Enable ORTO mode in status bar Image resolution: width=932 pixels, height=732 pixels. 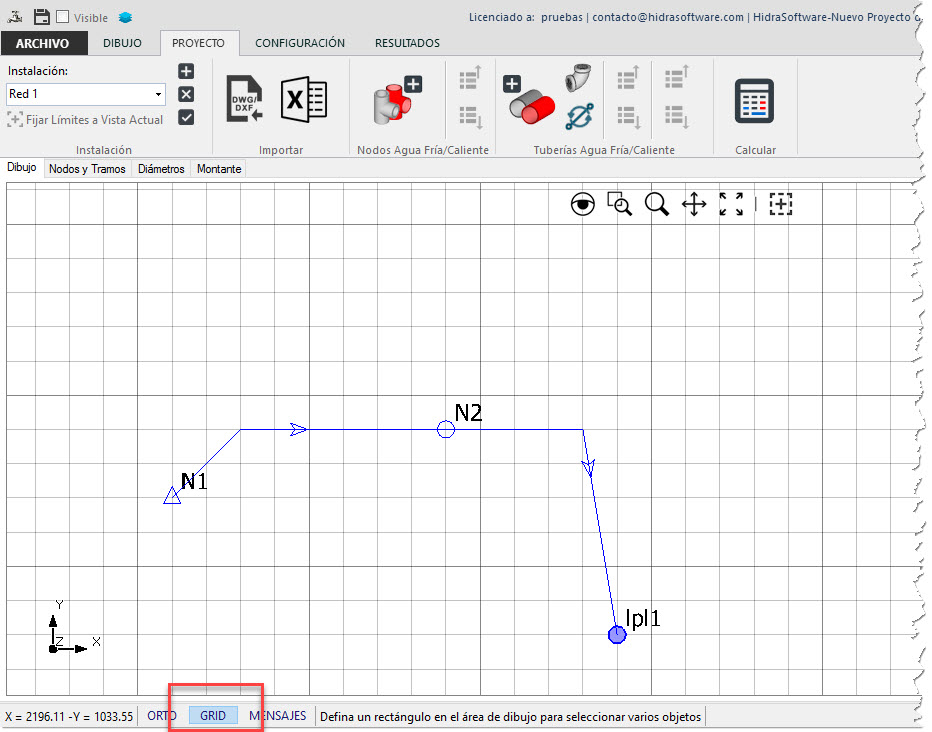(162, 716)
